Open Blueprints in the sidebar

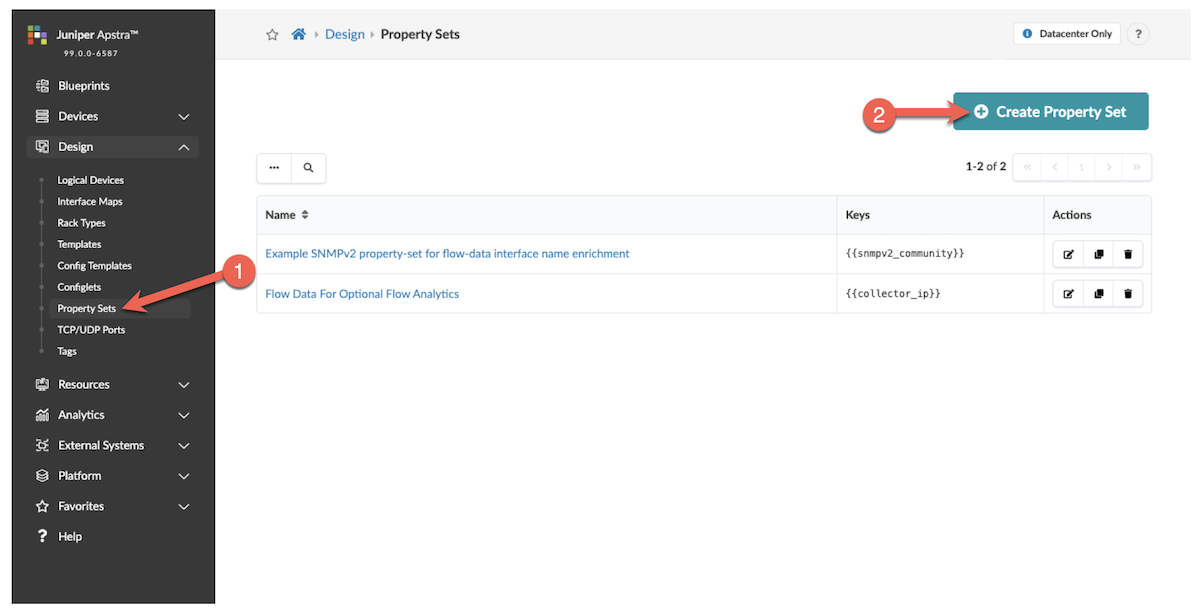[x=84, y=86]
